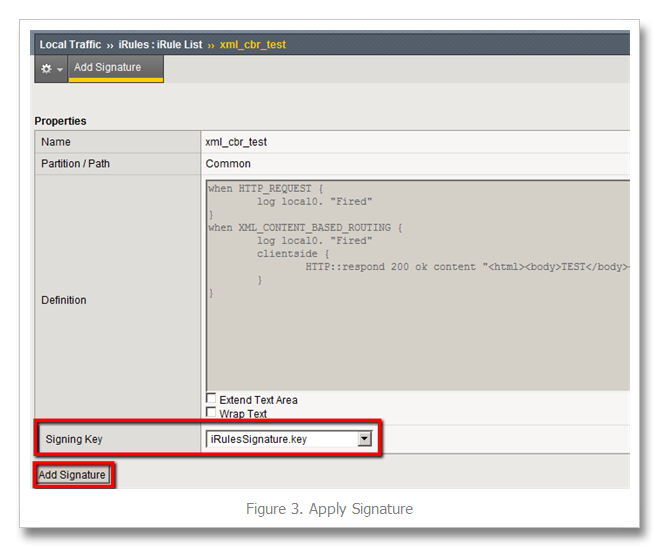Click the Figure 3 Apply Signature caption
This screenshot has width=660, height=548.
click(x=329, y=509)
